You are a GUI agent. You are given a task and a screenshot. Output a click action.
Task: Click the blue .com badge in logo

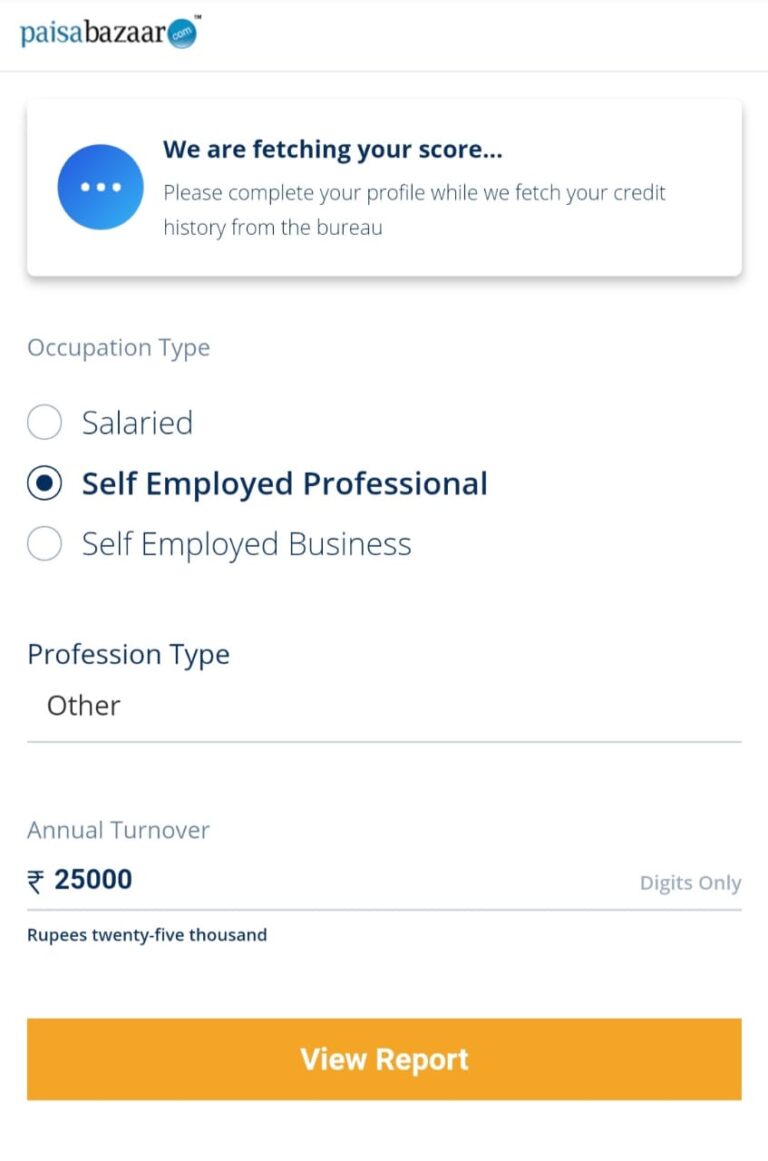tap(182, 33)
